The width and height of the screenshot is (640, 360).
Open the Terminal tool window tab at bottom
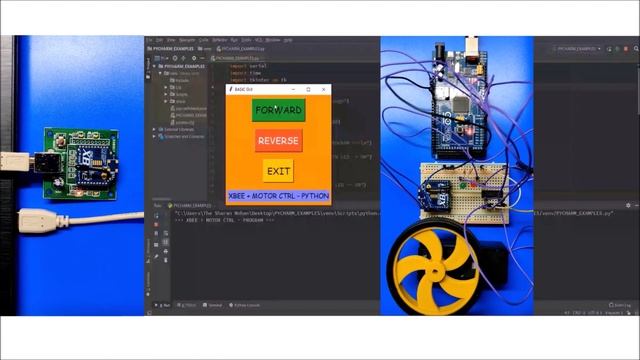[x=213, y=305]
